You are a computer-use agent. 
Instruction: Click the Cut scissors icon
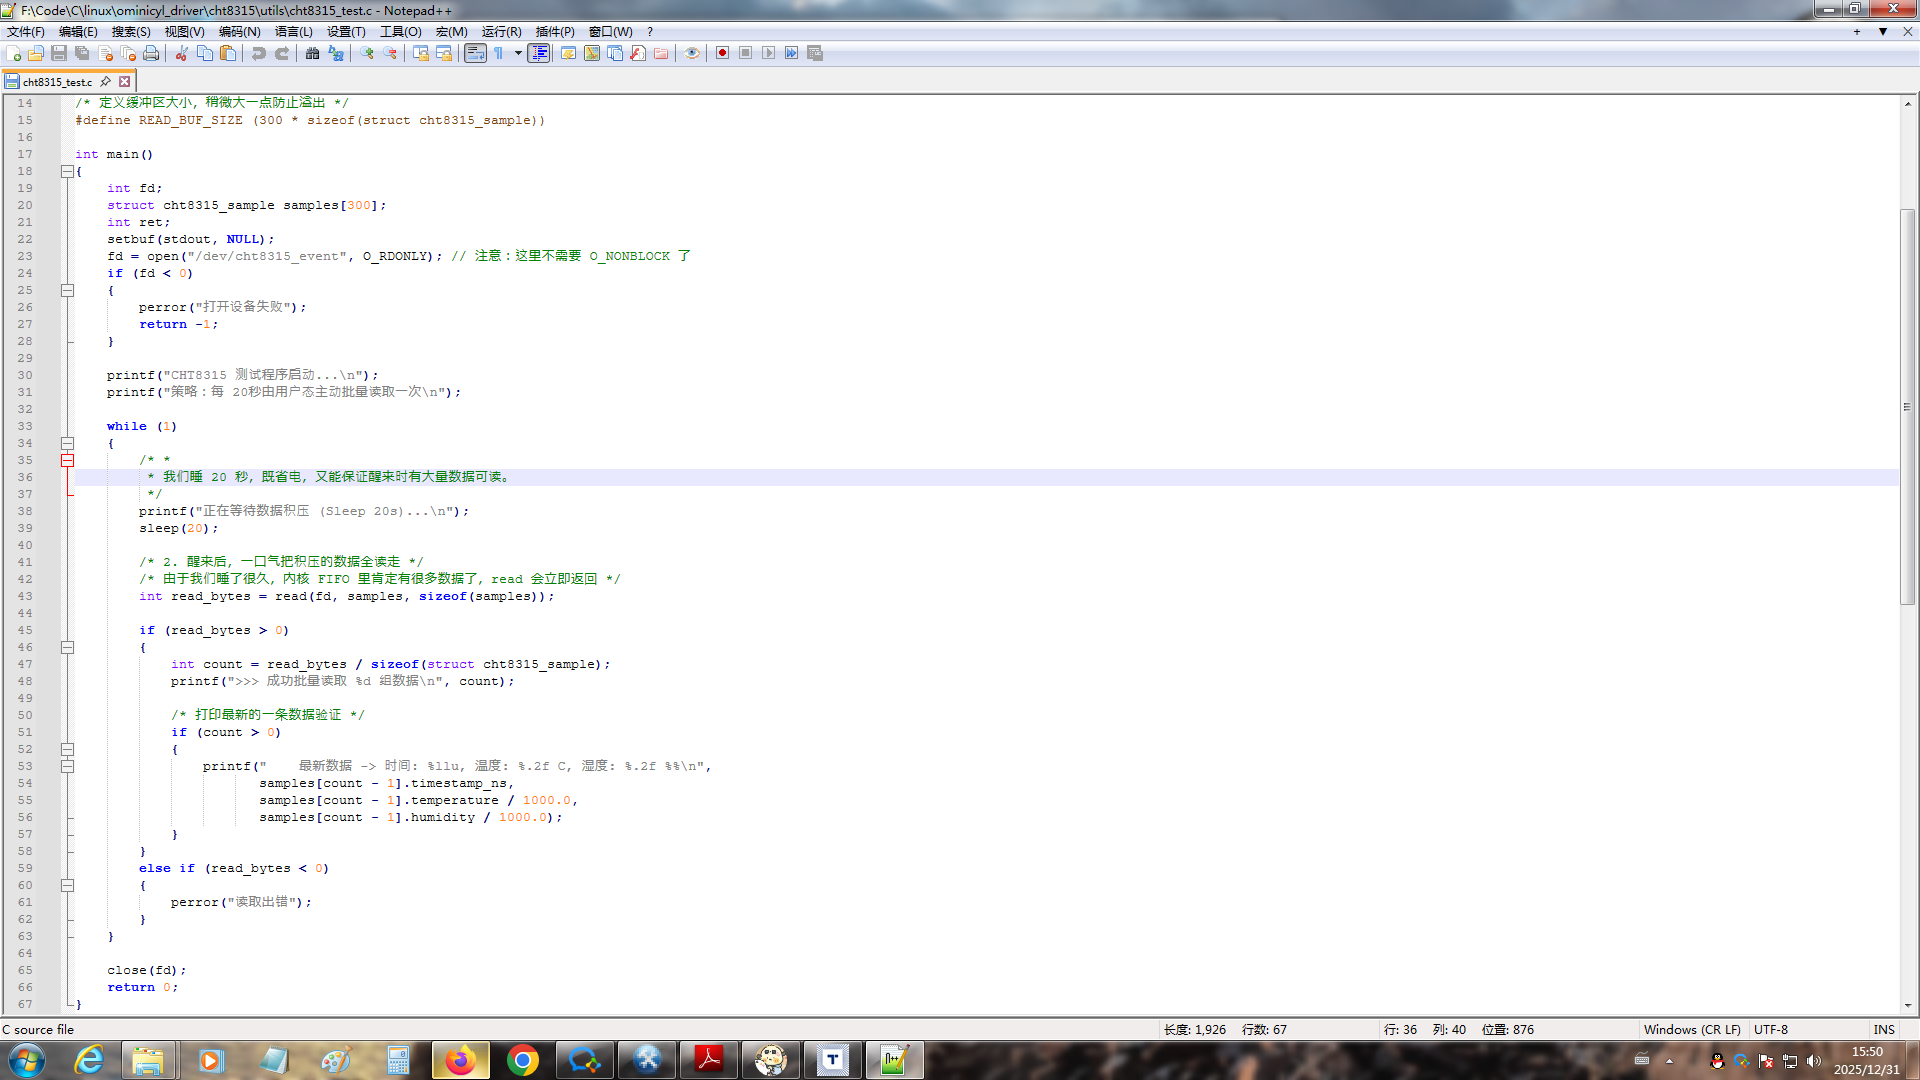pos(181,53)
